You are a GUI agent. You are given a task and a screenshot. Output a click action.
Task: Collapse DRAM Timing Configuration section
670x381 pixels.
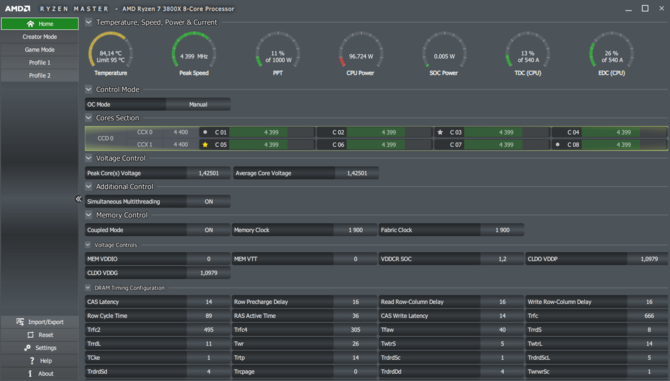(88, 288)
